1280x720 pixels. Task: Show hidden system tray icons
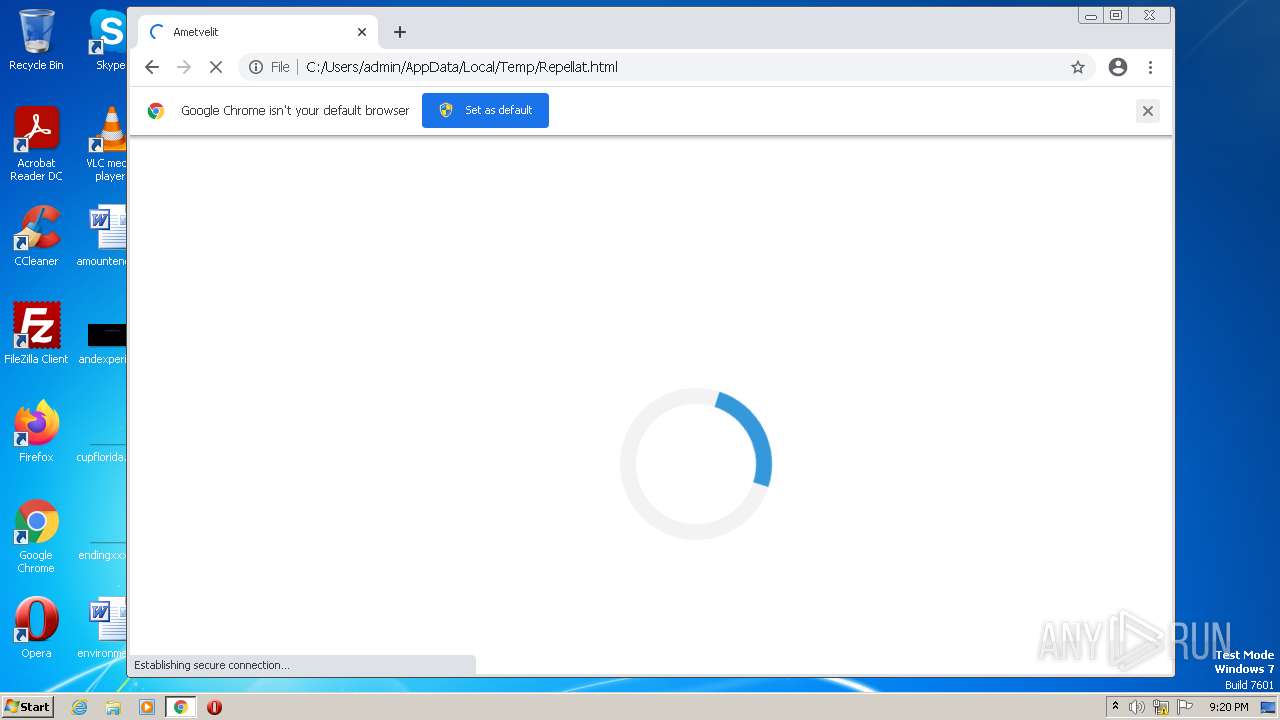coord(1115,707)
